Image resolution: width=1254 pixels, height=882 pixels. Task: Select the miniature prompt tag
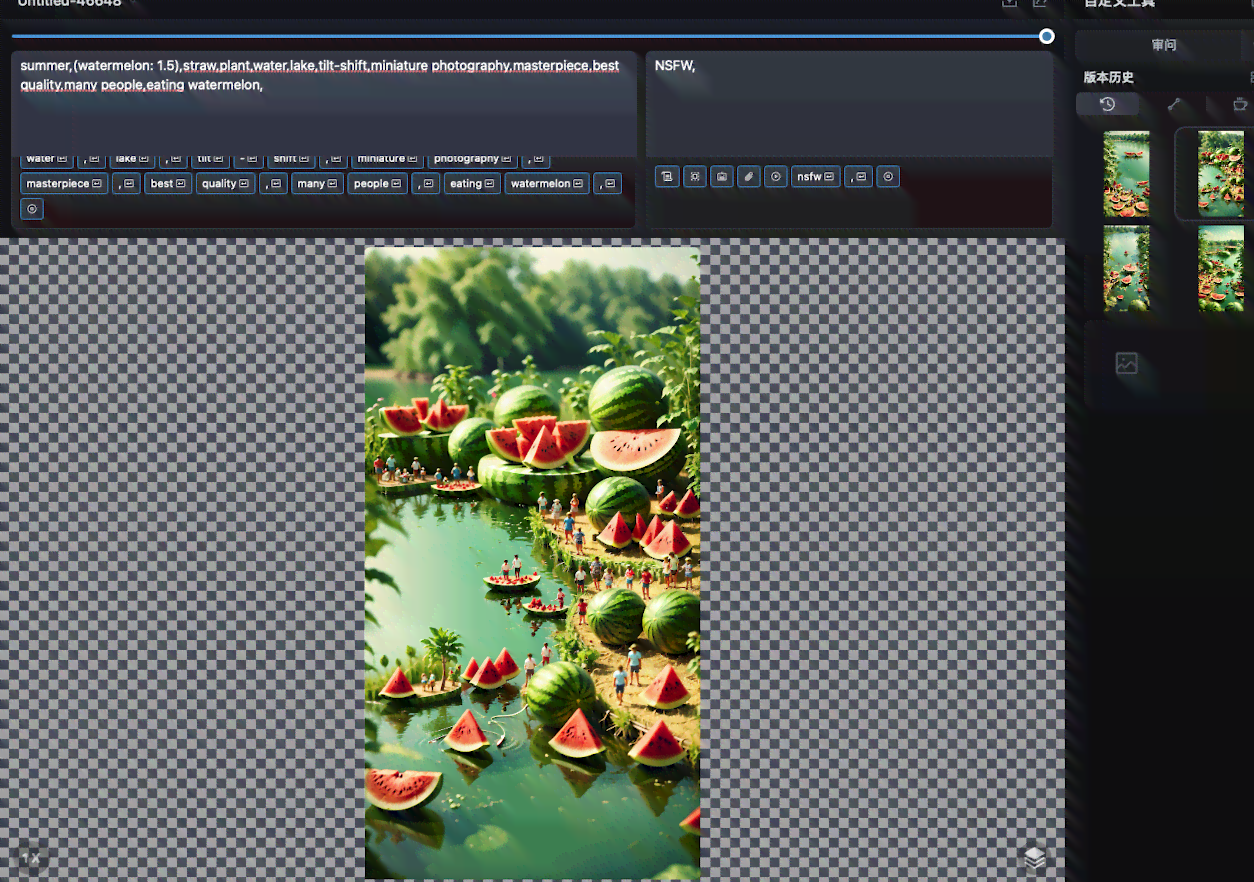point(388,158)
